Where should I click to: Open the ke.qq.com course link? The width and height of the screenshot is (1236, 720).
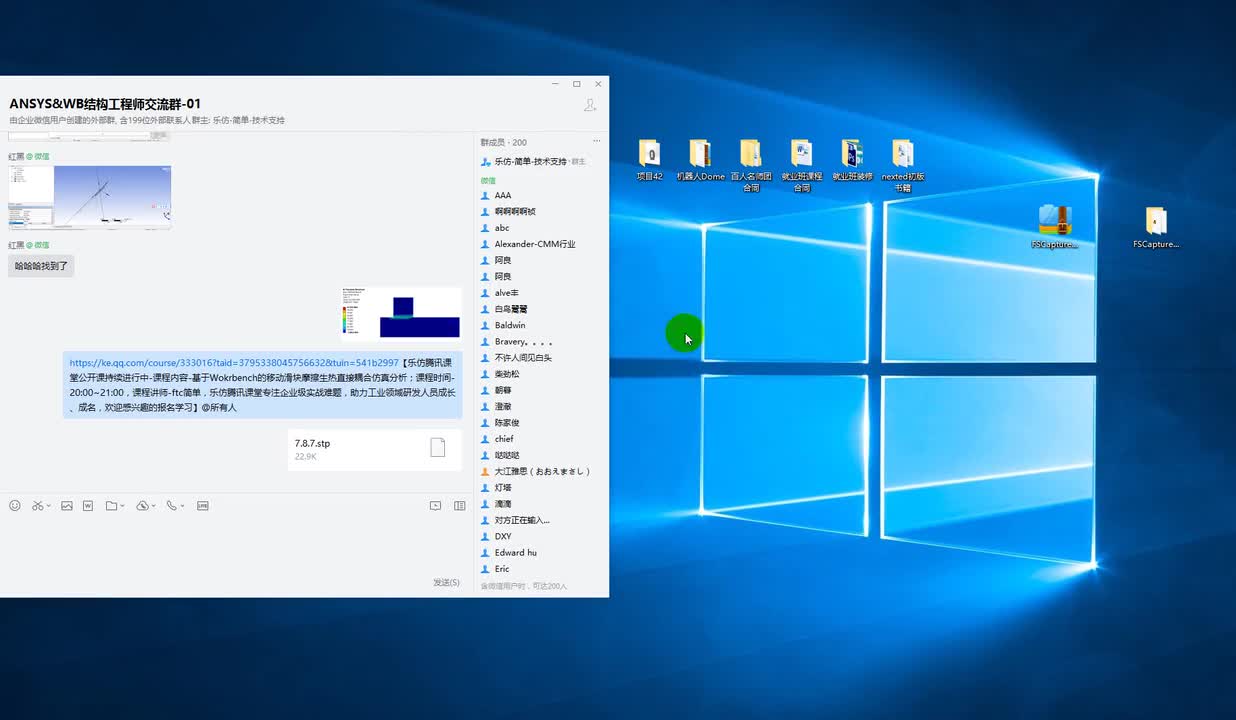[x=234, y=363]
